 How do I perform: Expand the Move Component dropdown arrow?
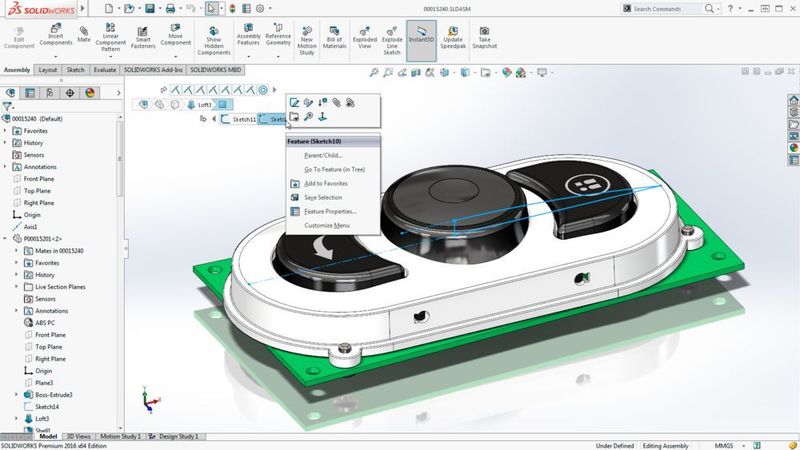[x=176, y=57]
